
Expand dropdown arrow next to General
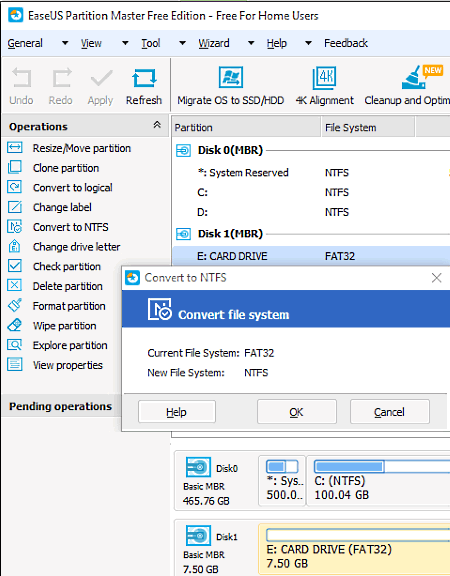(x=65, y=43)
